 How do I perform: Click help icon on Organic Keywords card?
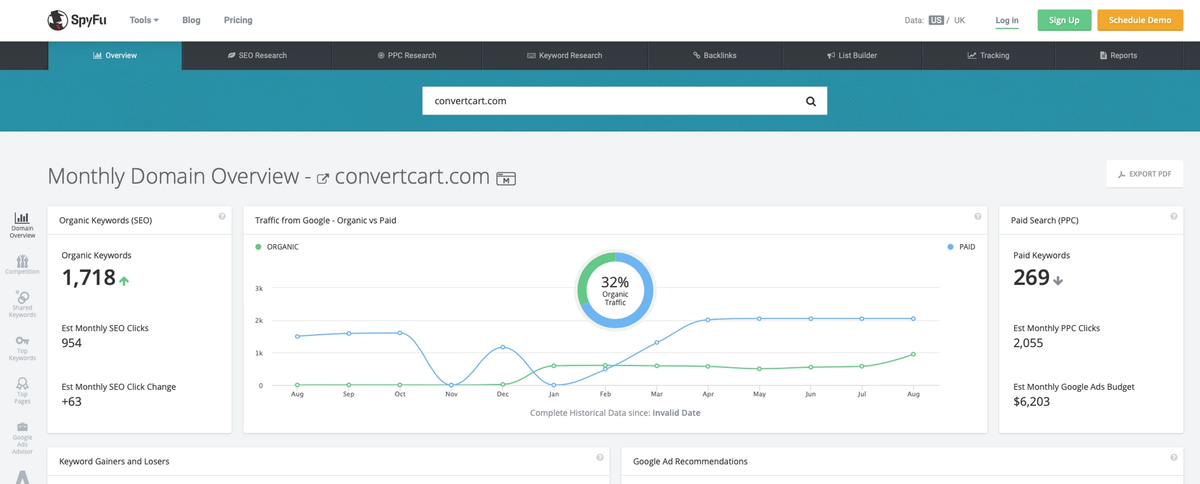pyautogui.click(x=220, y=217)
